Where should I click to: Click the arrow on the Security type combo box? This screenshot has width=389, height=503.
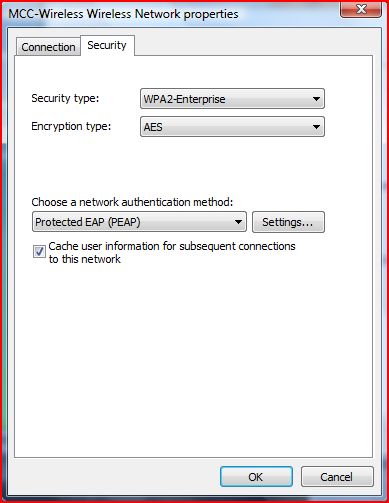(316, 99)
